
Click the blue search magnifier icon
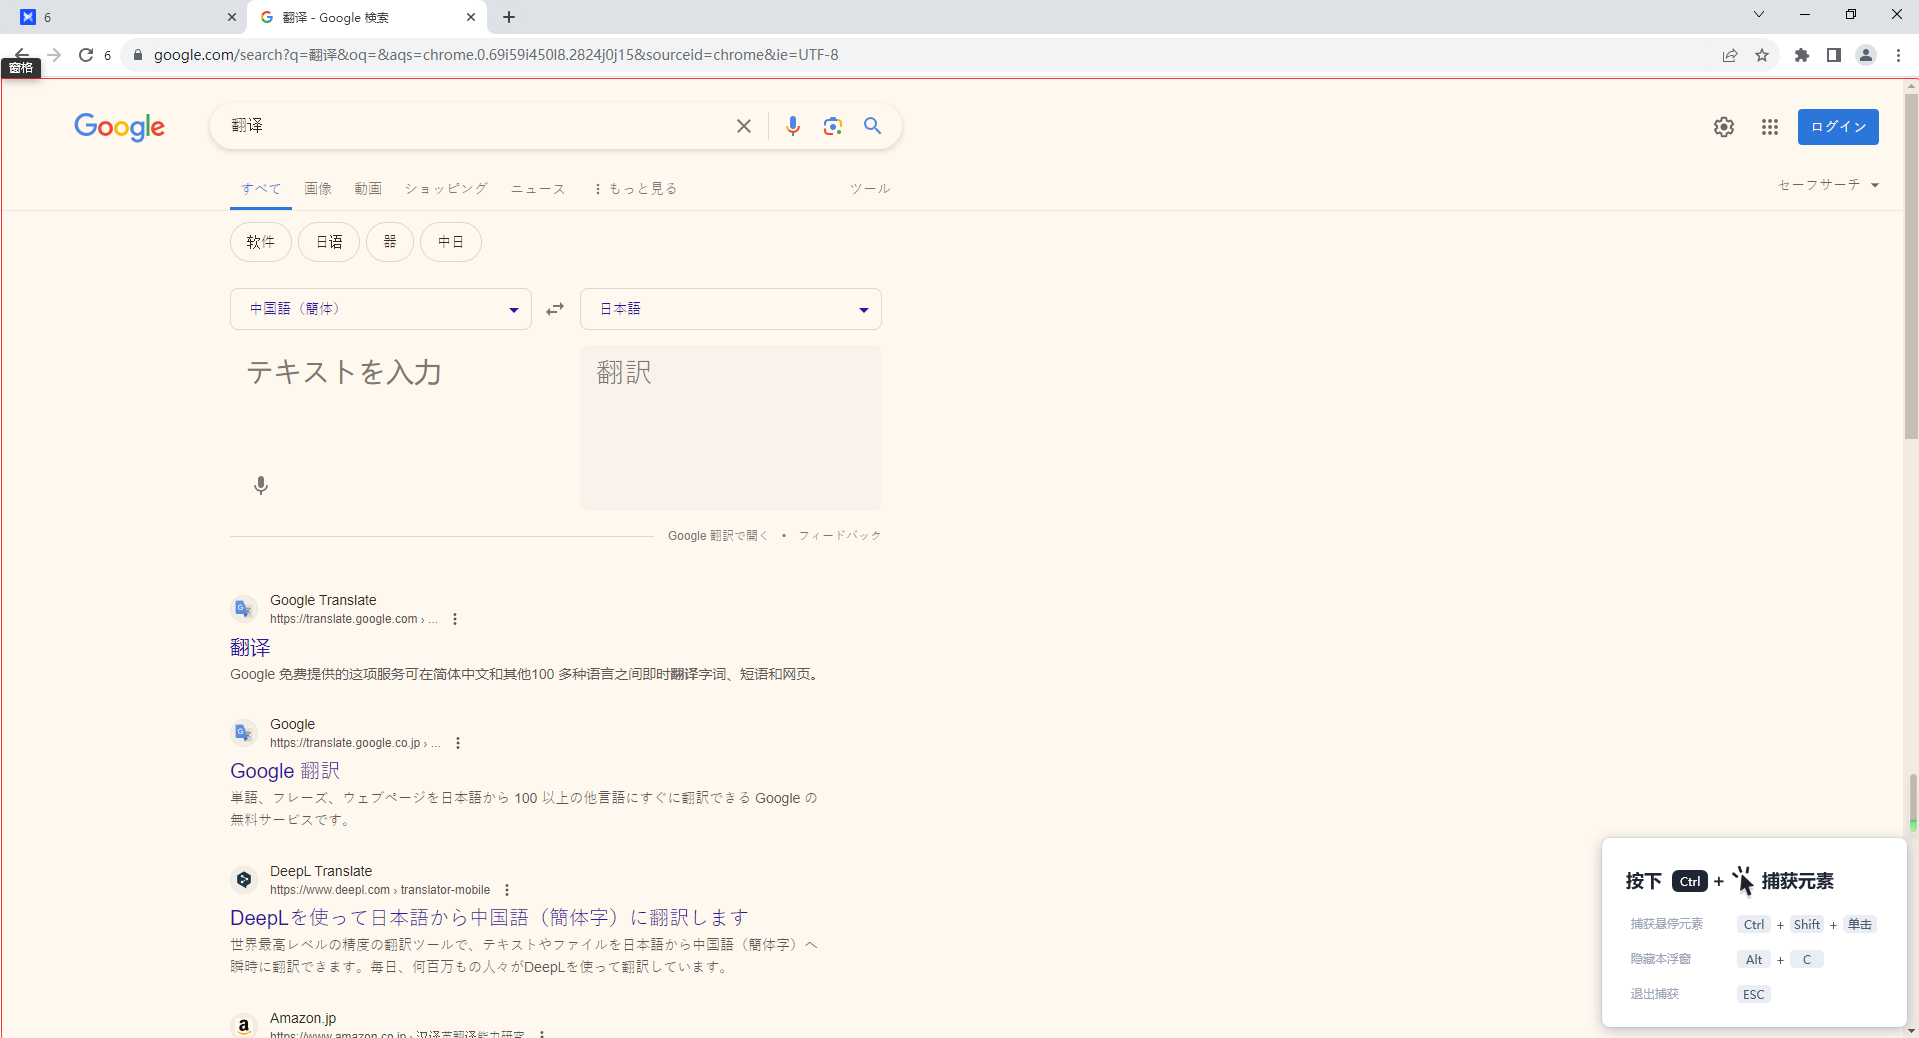pos(872,126)
